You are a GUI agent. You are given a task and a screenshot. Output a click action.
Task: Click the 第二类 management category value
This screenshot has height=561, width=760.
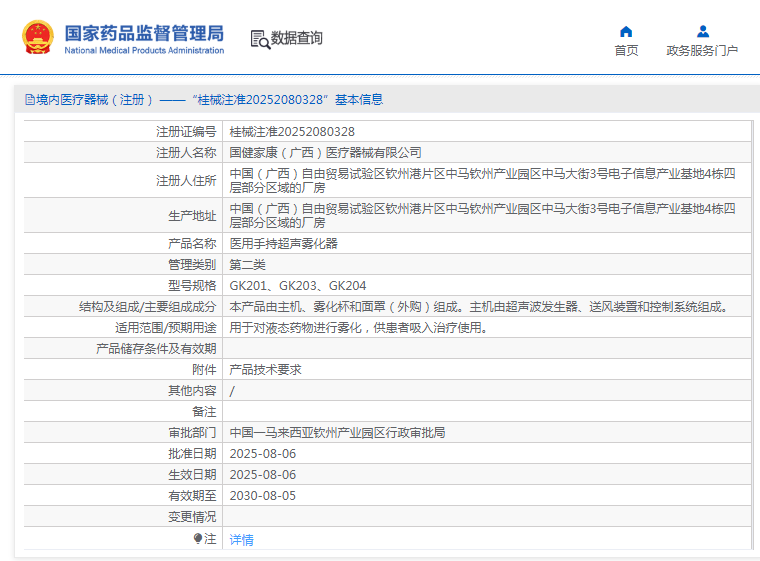point(247,264)
